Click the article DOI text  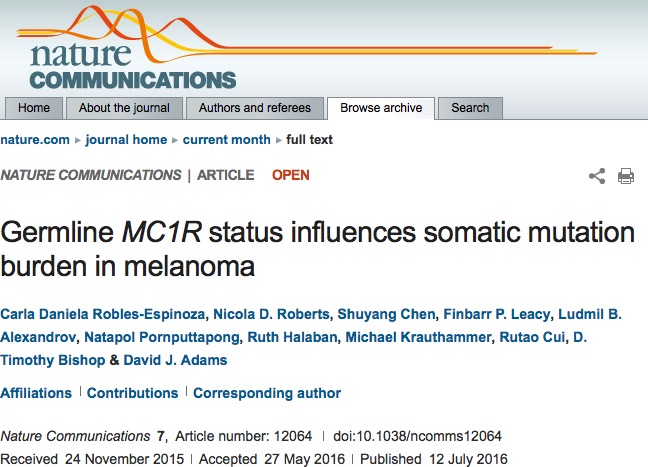[x=417, y=436]
